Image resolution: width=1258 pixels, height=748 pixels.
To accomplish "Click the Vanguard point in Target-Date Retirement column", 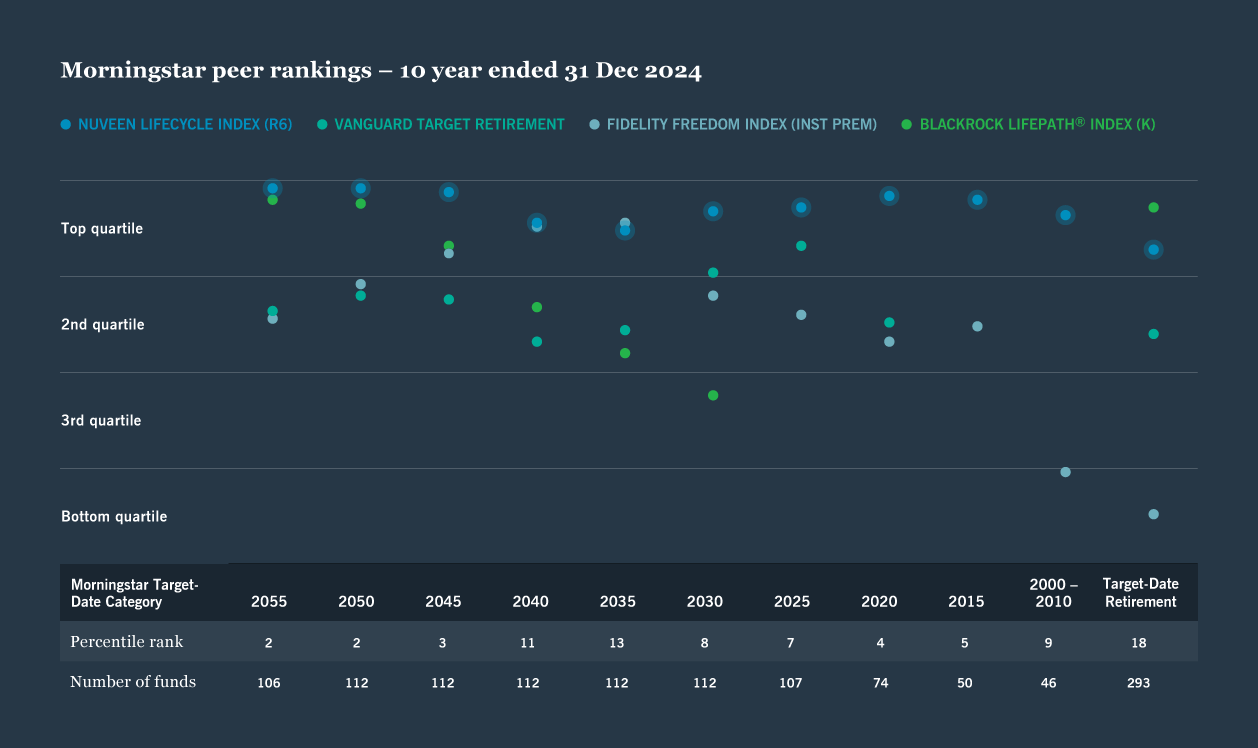I will click(1153, 334).
